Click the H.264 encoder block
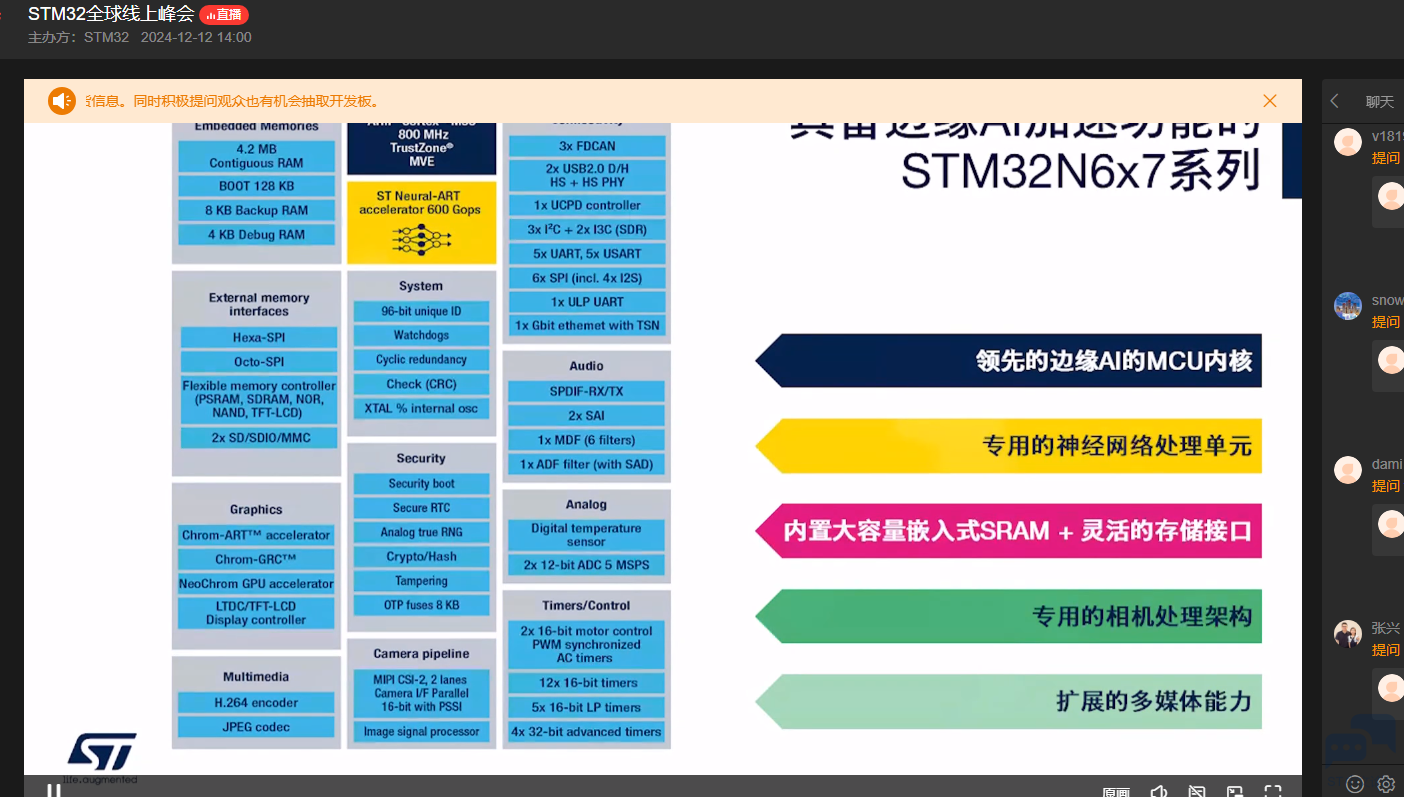Viewport: 1404px width, 797px height. tap(256, 703)
